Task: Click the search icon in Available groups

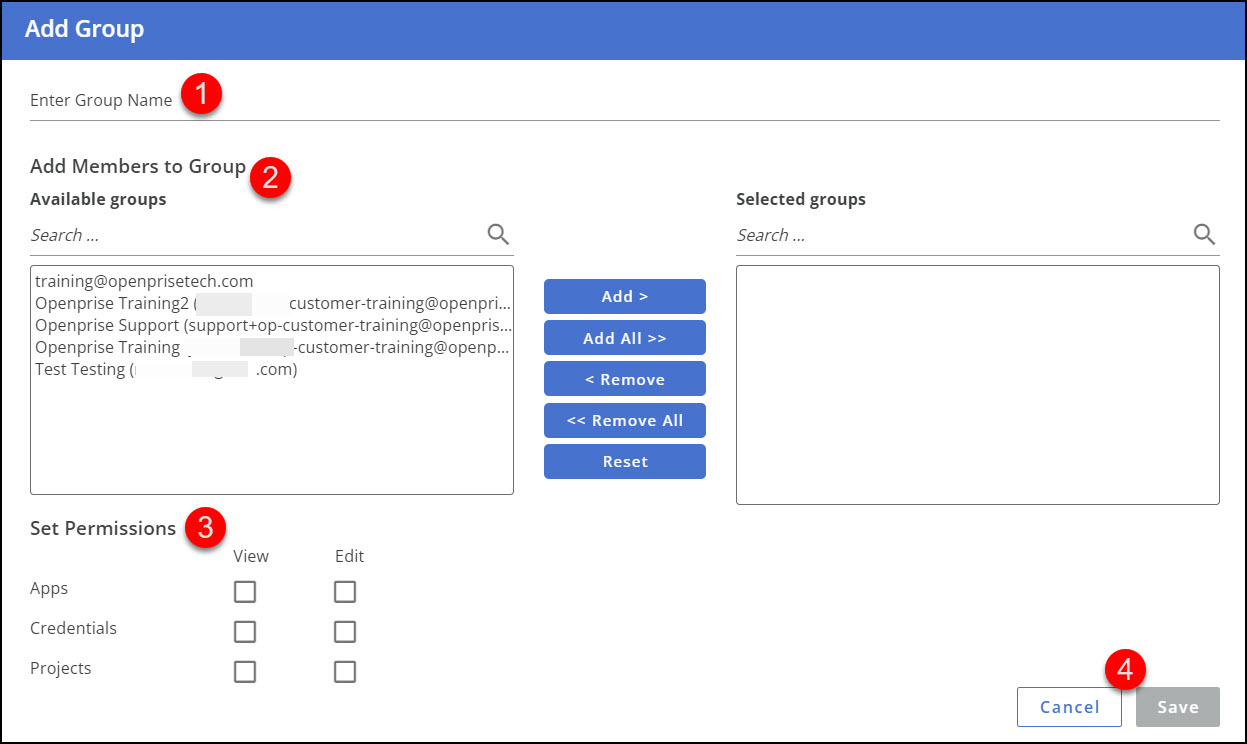Action: (497, 234)
